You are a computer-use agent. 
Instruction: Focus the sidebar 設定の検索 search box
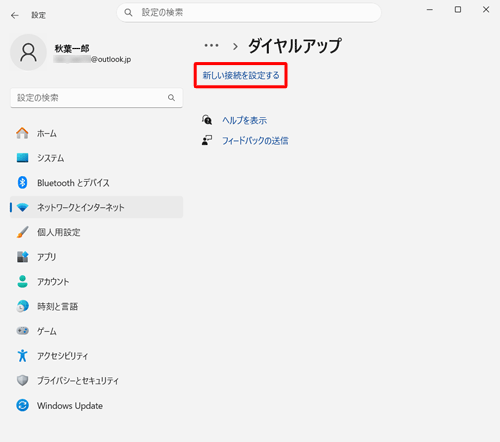(x=97, y=98)
